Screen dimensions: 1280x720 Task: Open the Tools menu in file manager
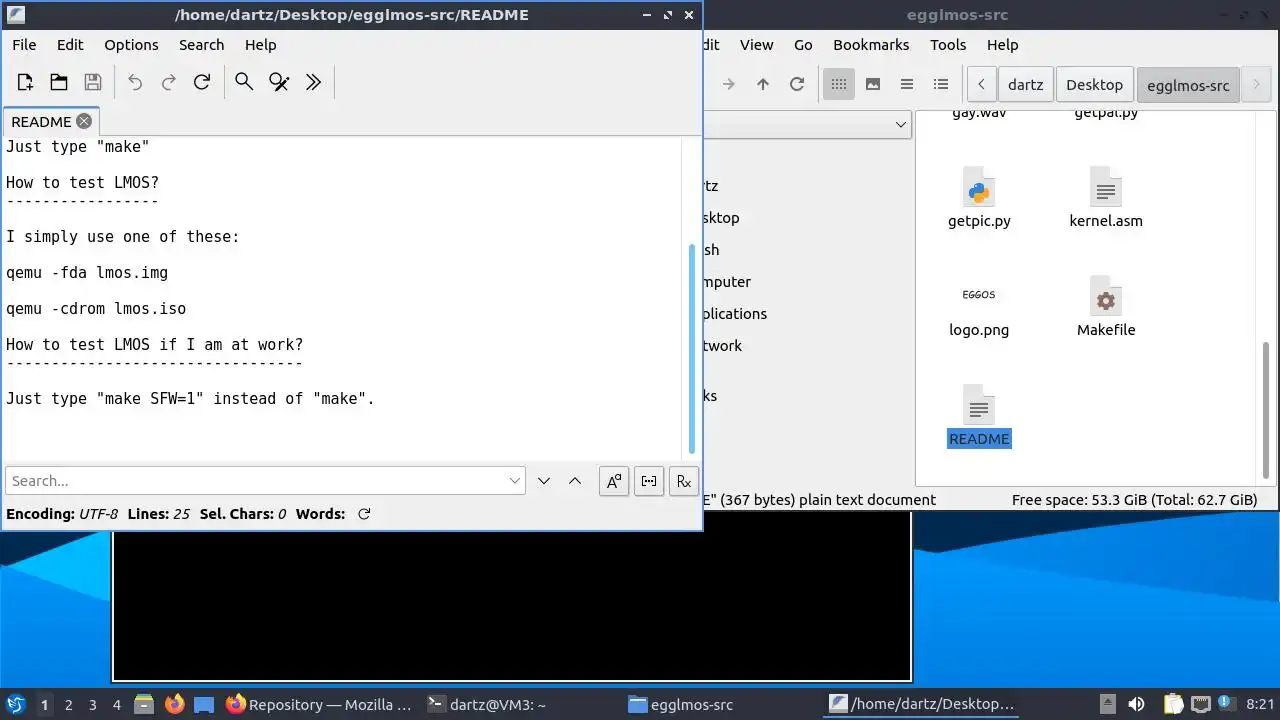pyautogui.click(x=948, y=45)
